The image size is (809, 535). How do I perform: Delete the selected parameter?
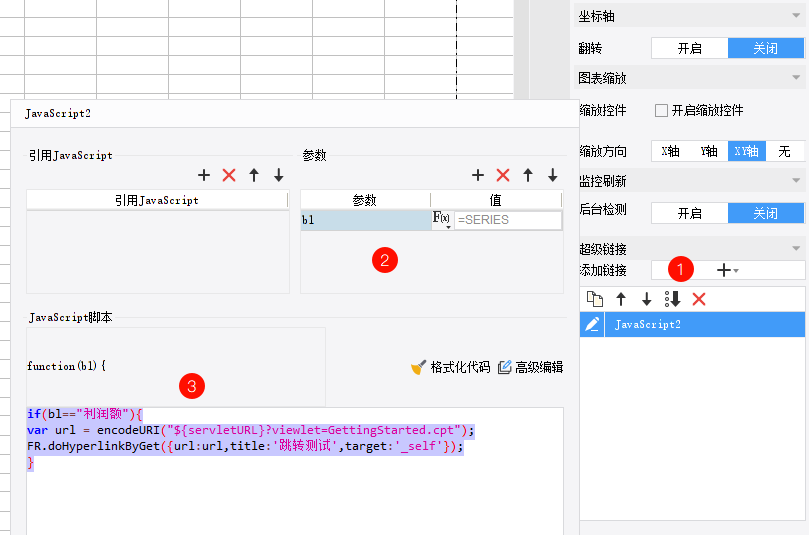(503, 175)
